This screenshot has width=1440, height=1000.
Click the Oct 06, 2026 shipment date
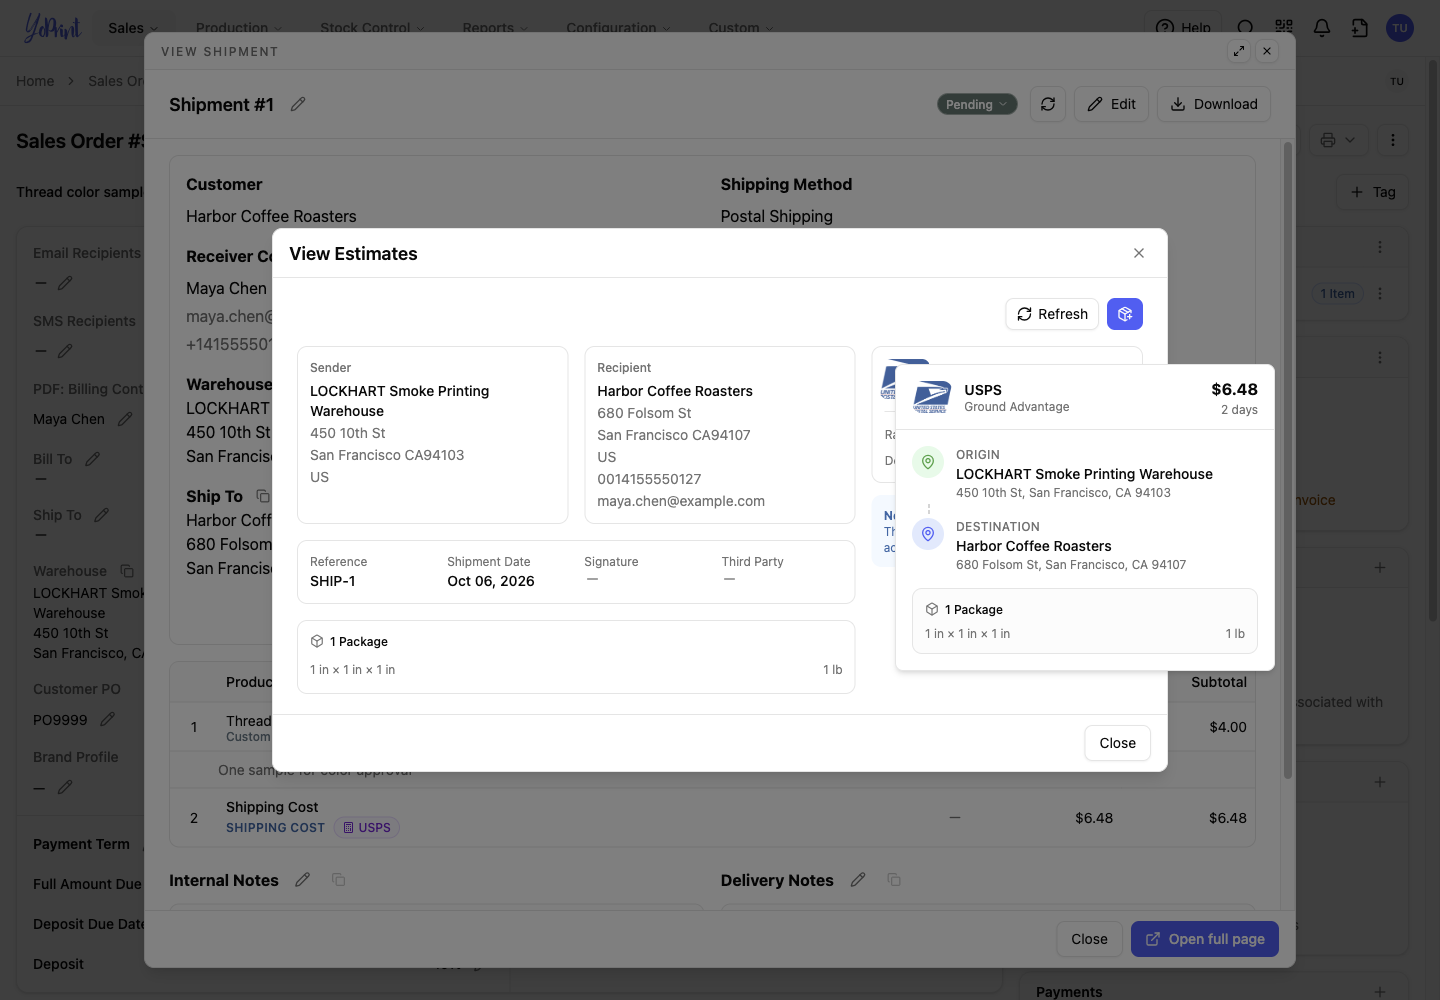click(x=491, y=581)
